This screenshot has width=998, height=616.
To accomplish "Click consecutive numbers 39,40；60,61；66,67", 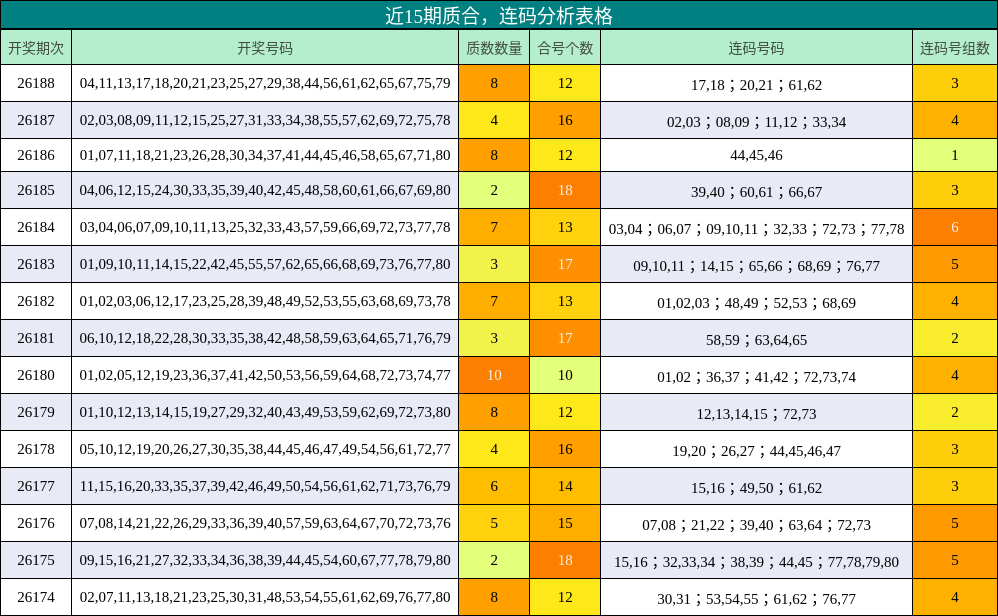I will coord(756,192).
